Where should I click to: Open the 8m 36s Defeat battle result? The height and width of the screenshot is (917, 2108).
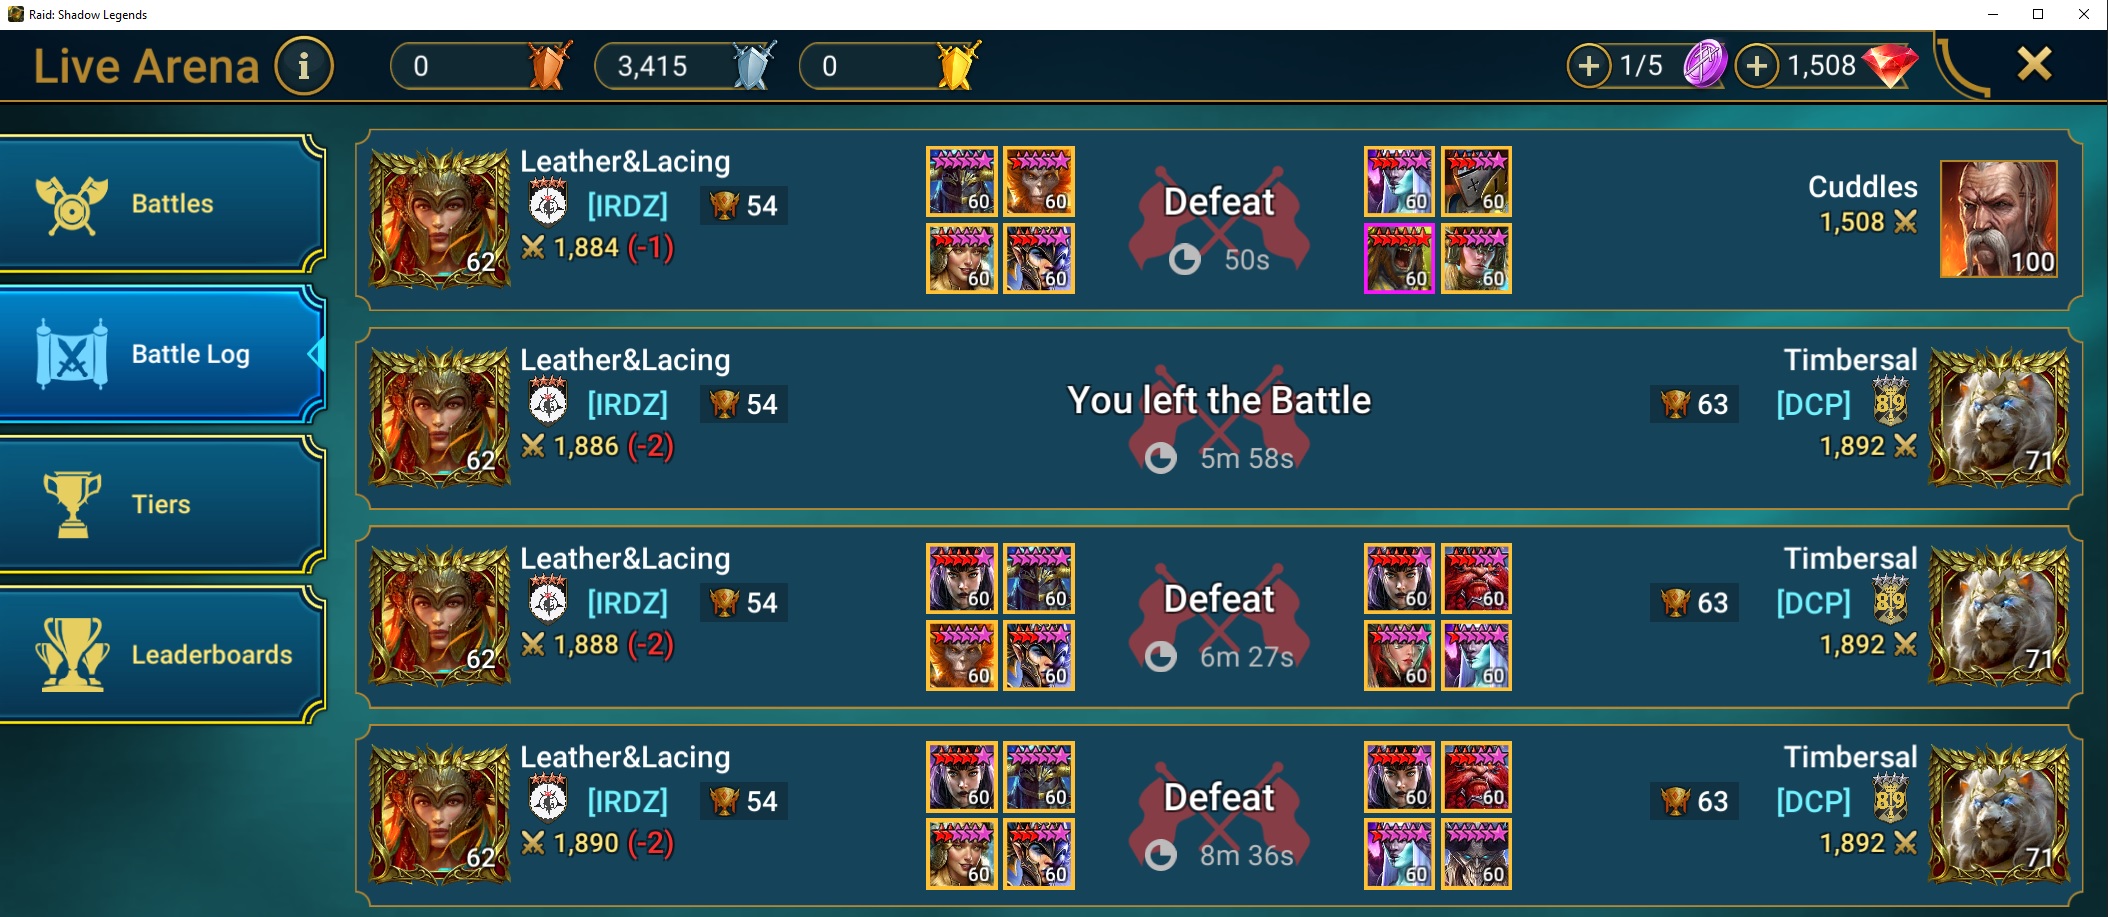[1219, 815]
